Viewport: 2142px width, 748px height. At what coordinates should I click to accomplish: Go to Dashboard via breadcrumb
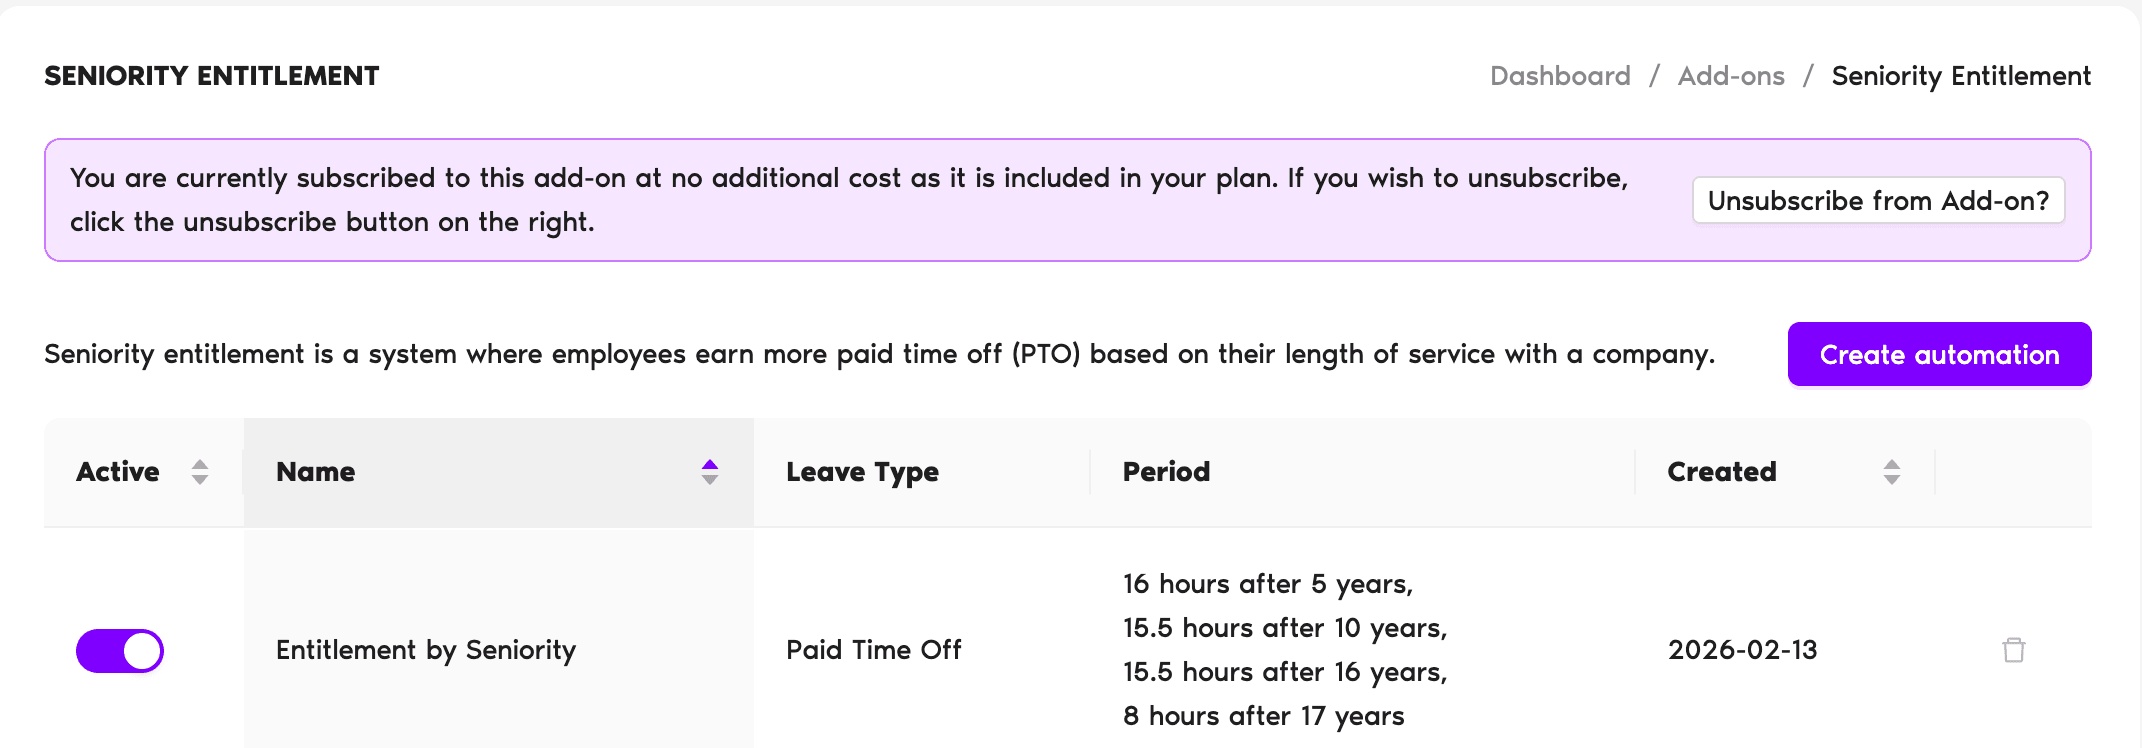pos(1560,76)
